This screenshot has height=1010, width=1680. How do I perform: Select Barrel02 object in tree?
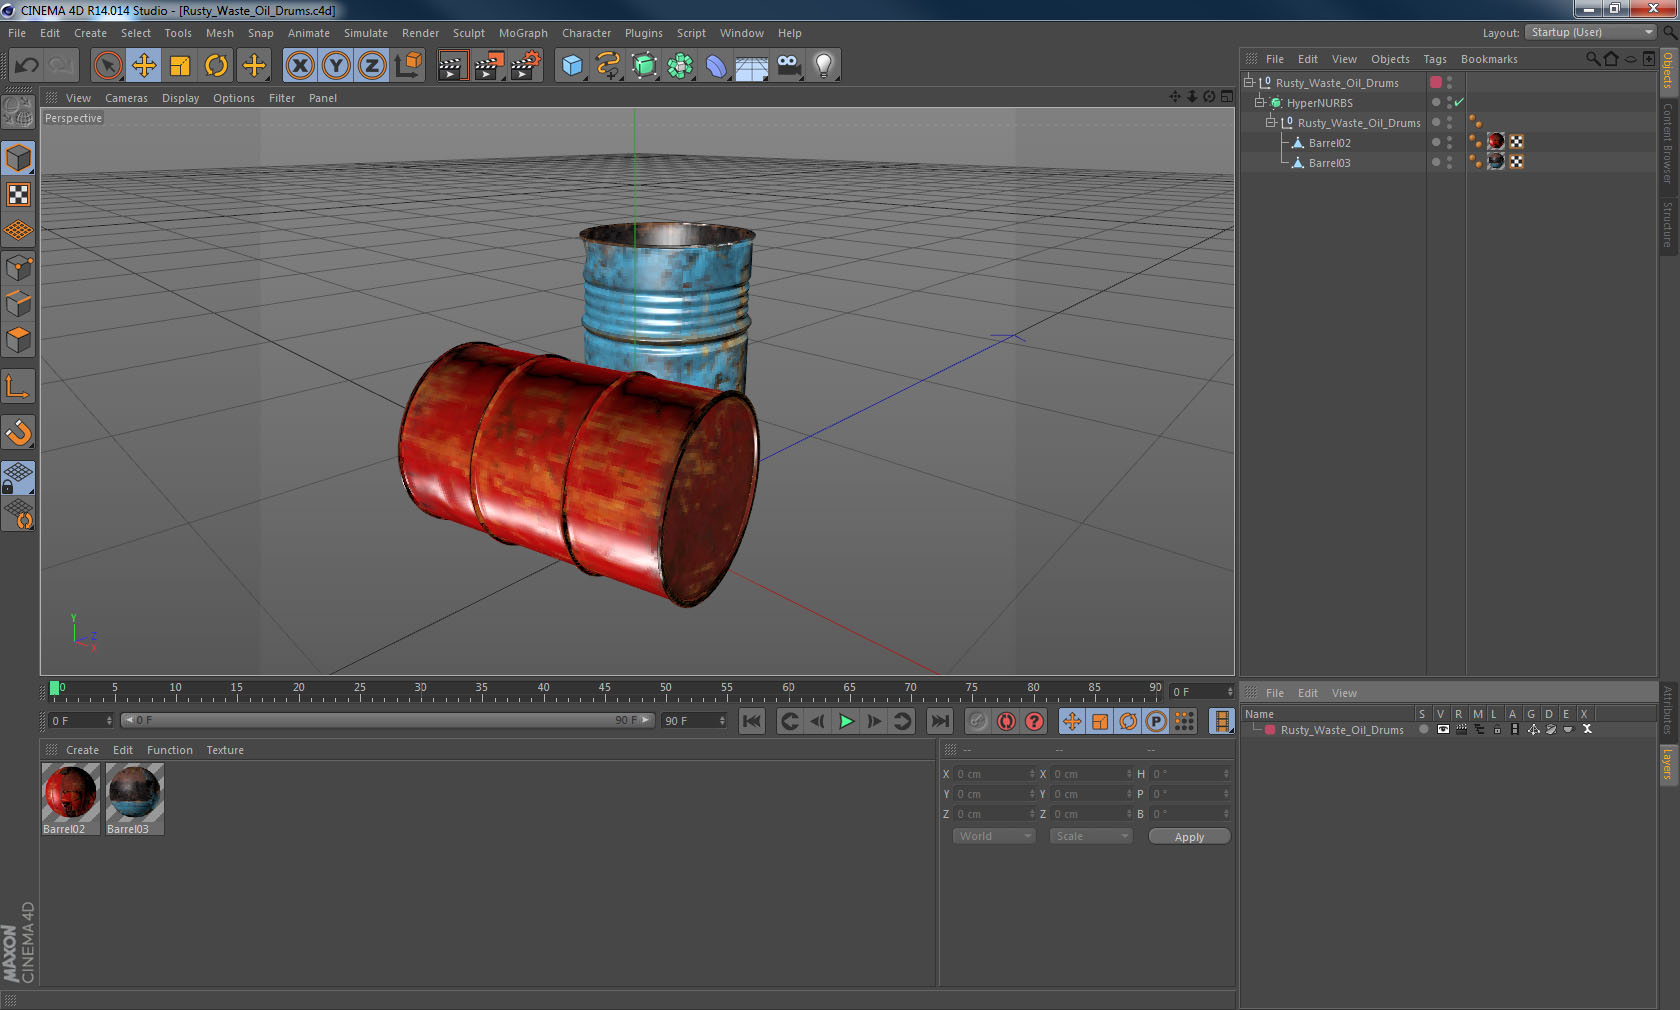(1329, 143)
